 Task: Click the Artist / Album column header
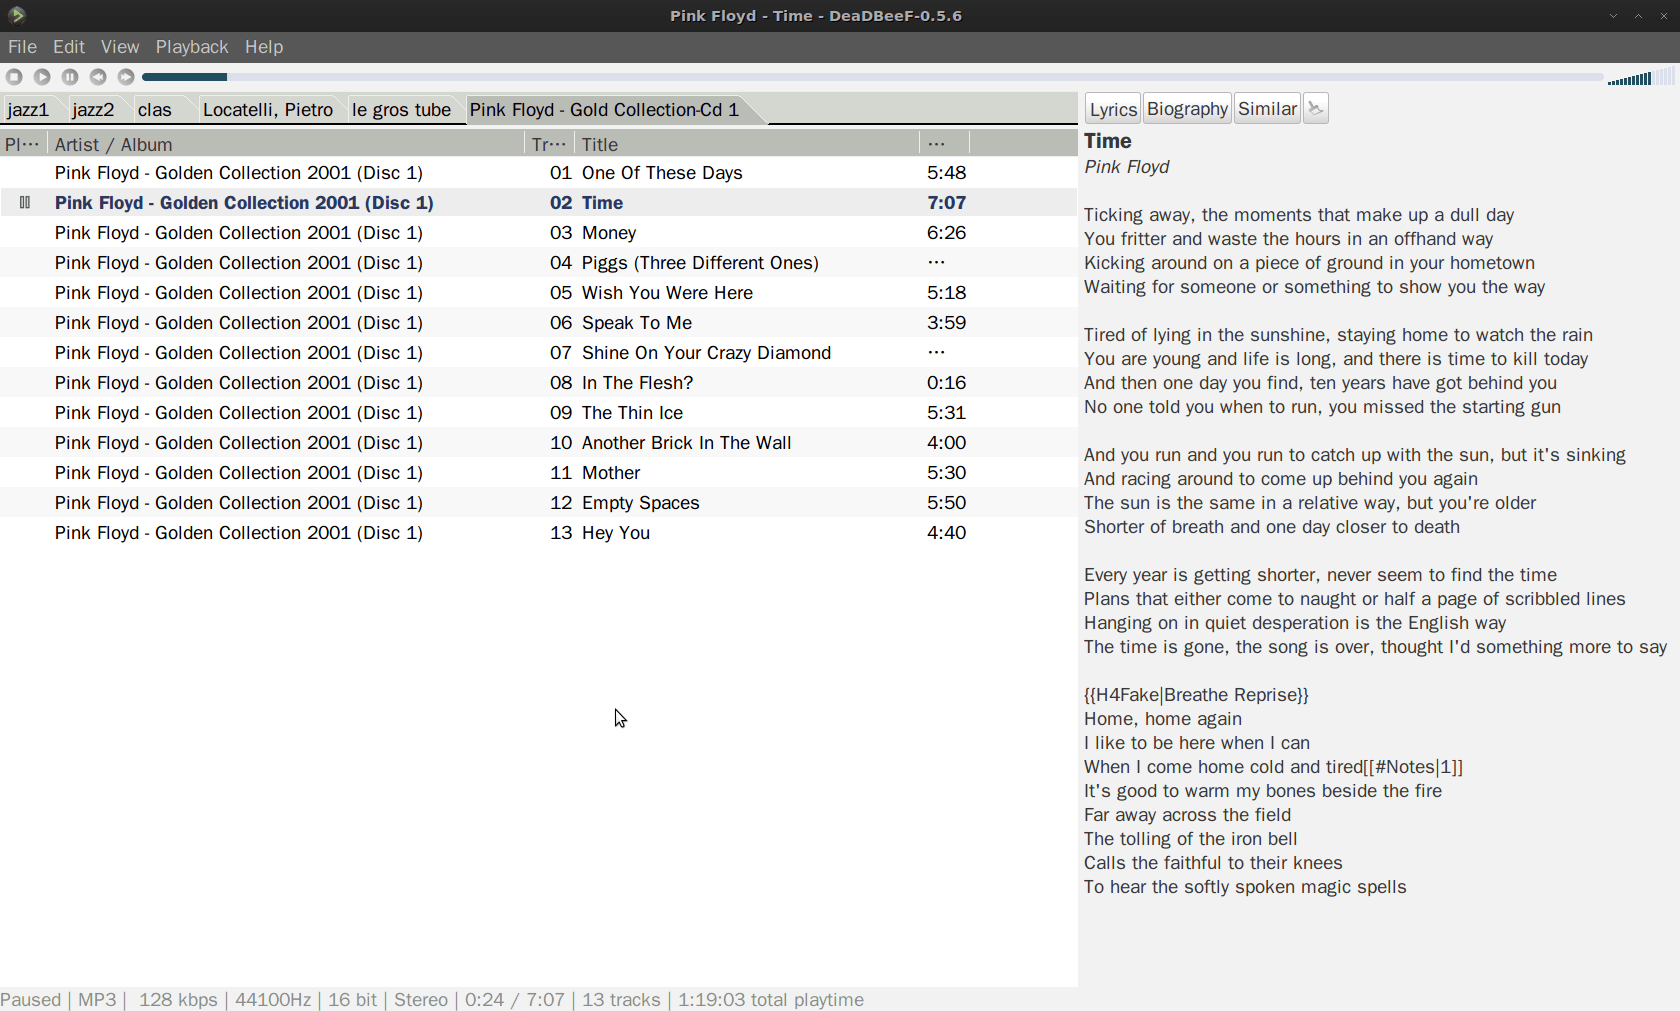[x=286, y=144]
